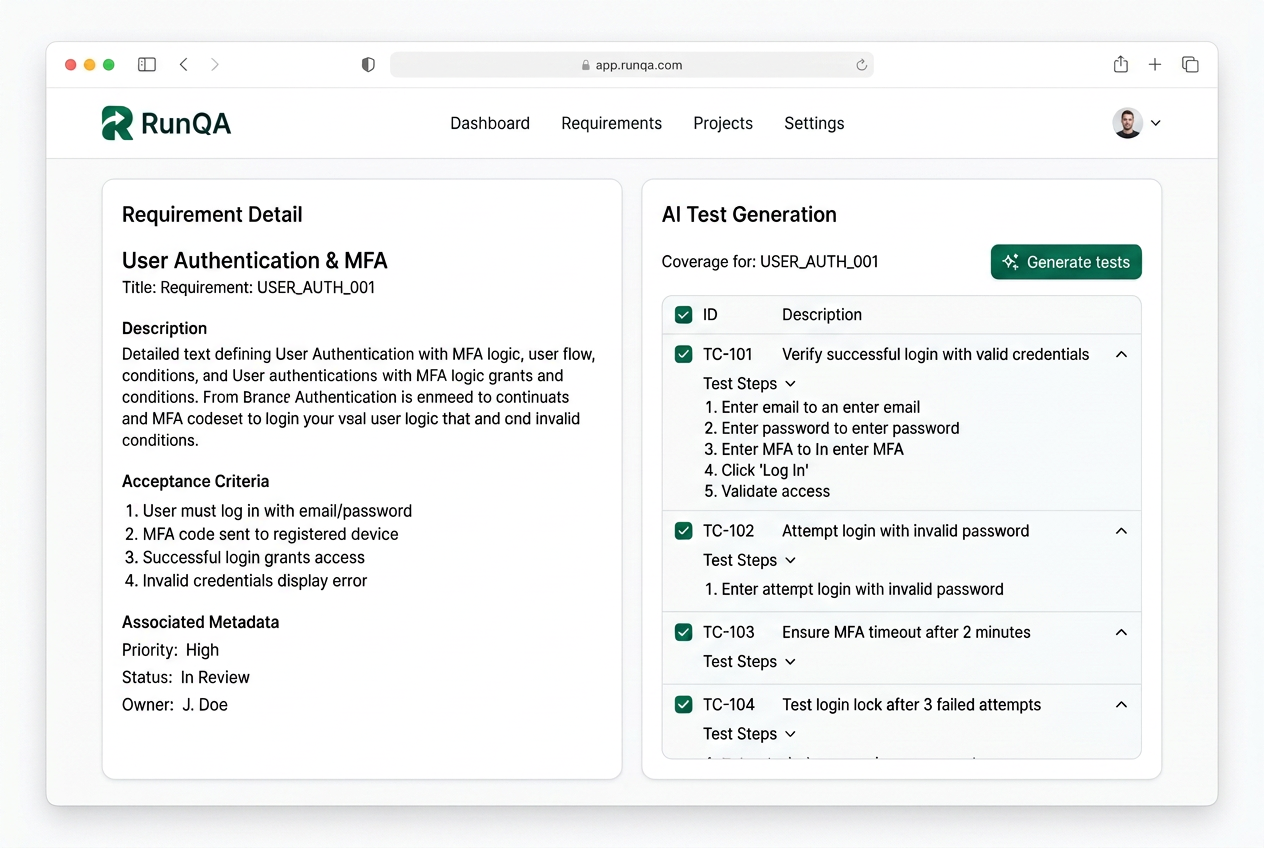Open the Requirements nav item

click(x=611, y=123)
